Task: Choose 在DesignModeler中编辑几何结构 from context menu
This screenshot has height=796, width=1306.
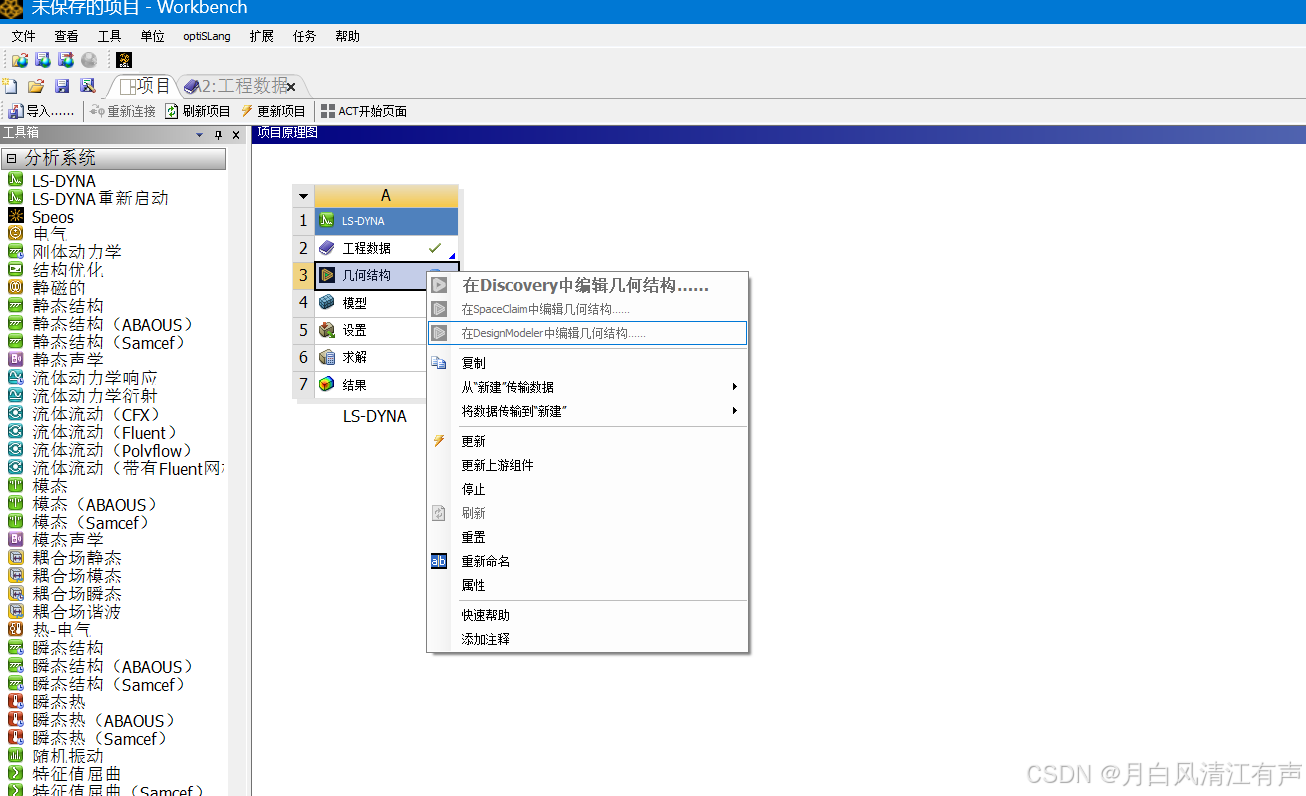Action: pyautogui.click(x=587, y=333)
